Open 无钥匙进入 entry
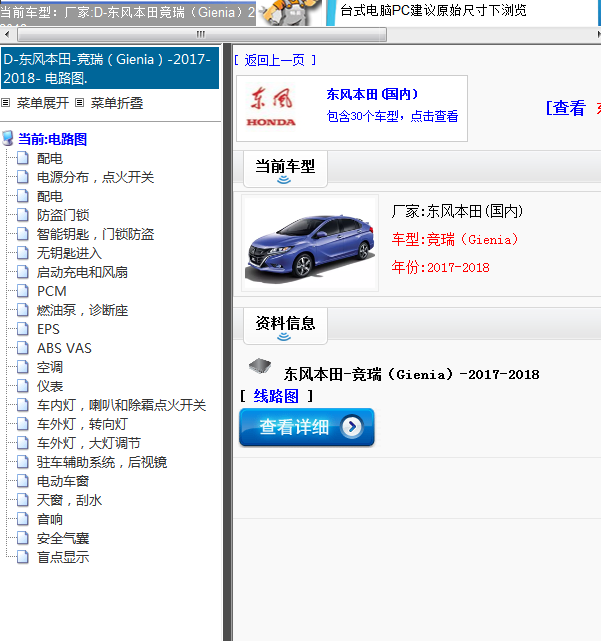Image resolution: width=601 pixels, height=641 pixels. 70,253
